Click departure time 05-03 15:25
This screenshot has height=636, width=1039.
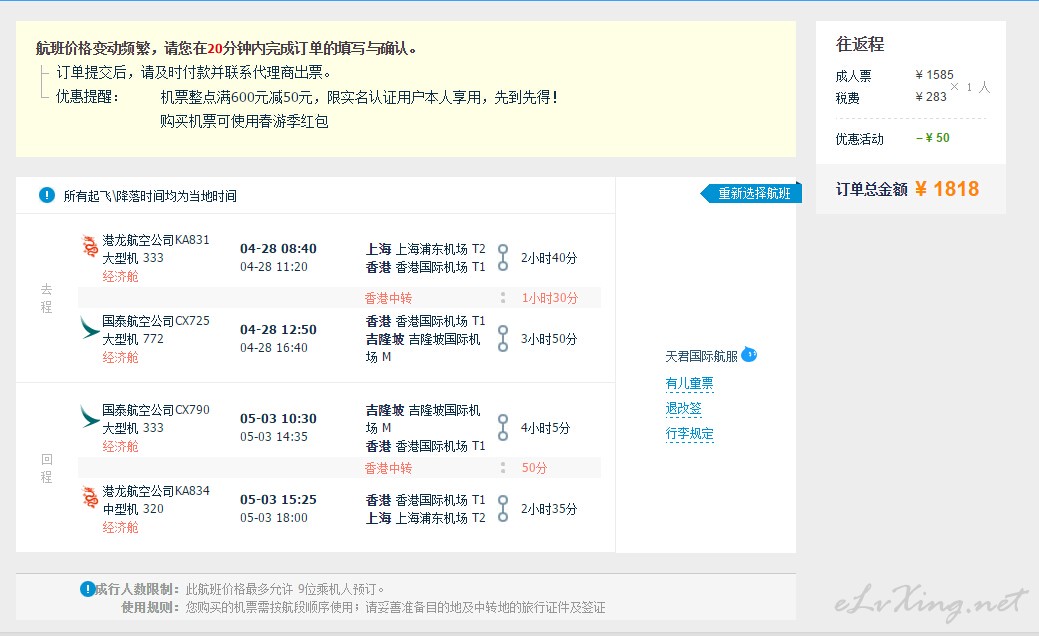click(278, 500)
